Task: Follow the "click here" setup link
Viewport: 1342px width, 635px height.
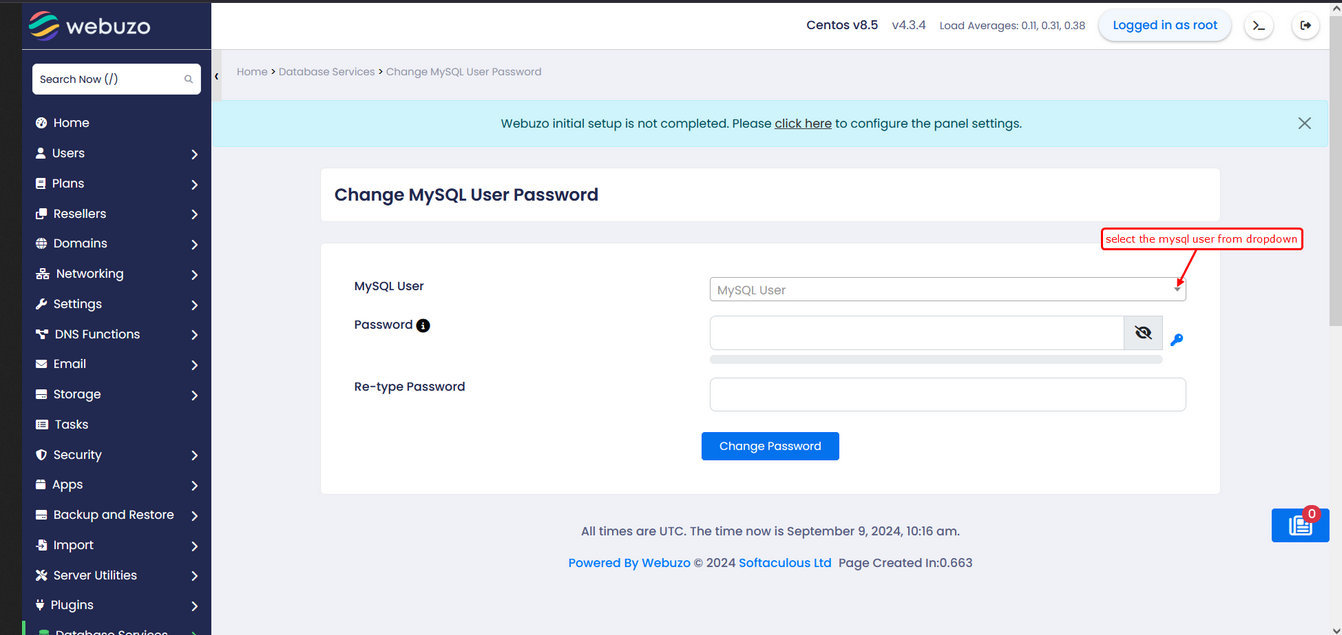Action: [803, 124]
